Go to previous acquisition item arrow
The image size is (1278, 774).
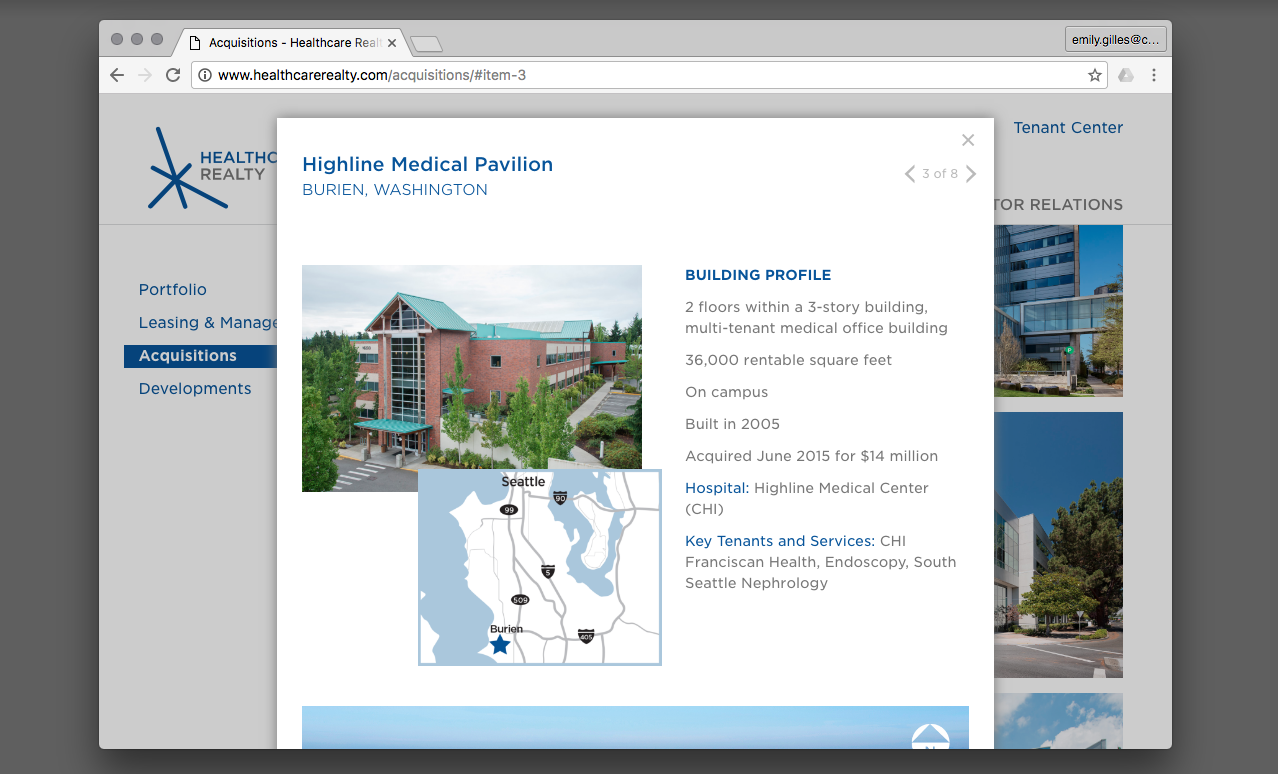click(910, 174)
